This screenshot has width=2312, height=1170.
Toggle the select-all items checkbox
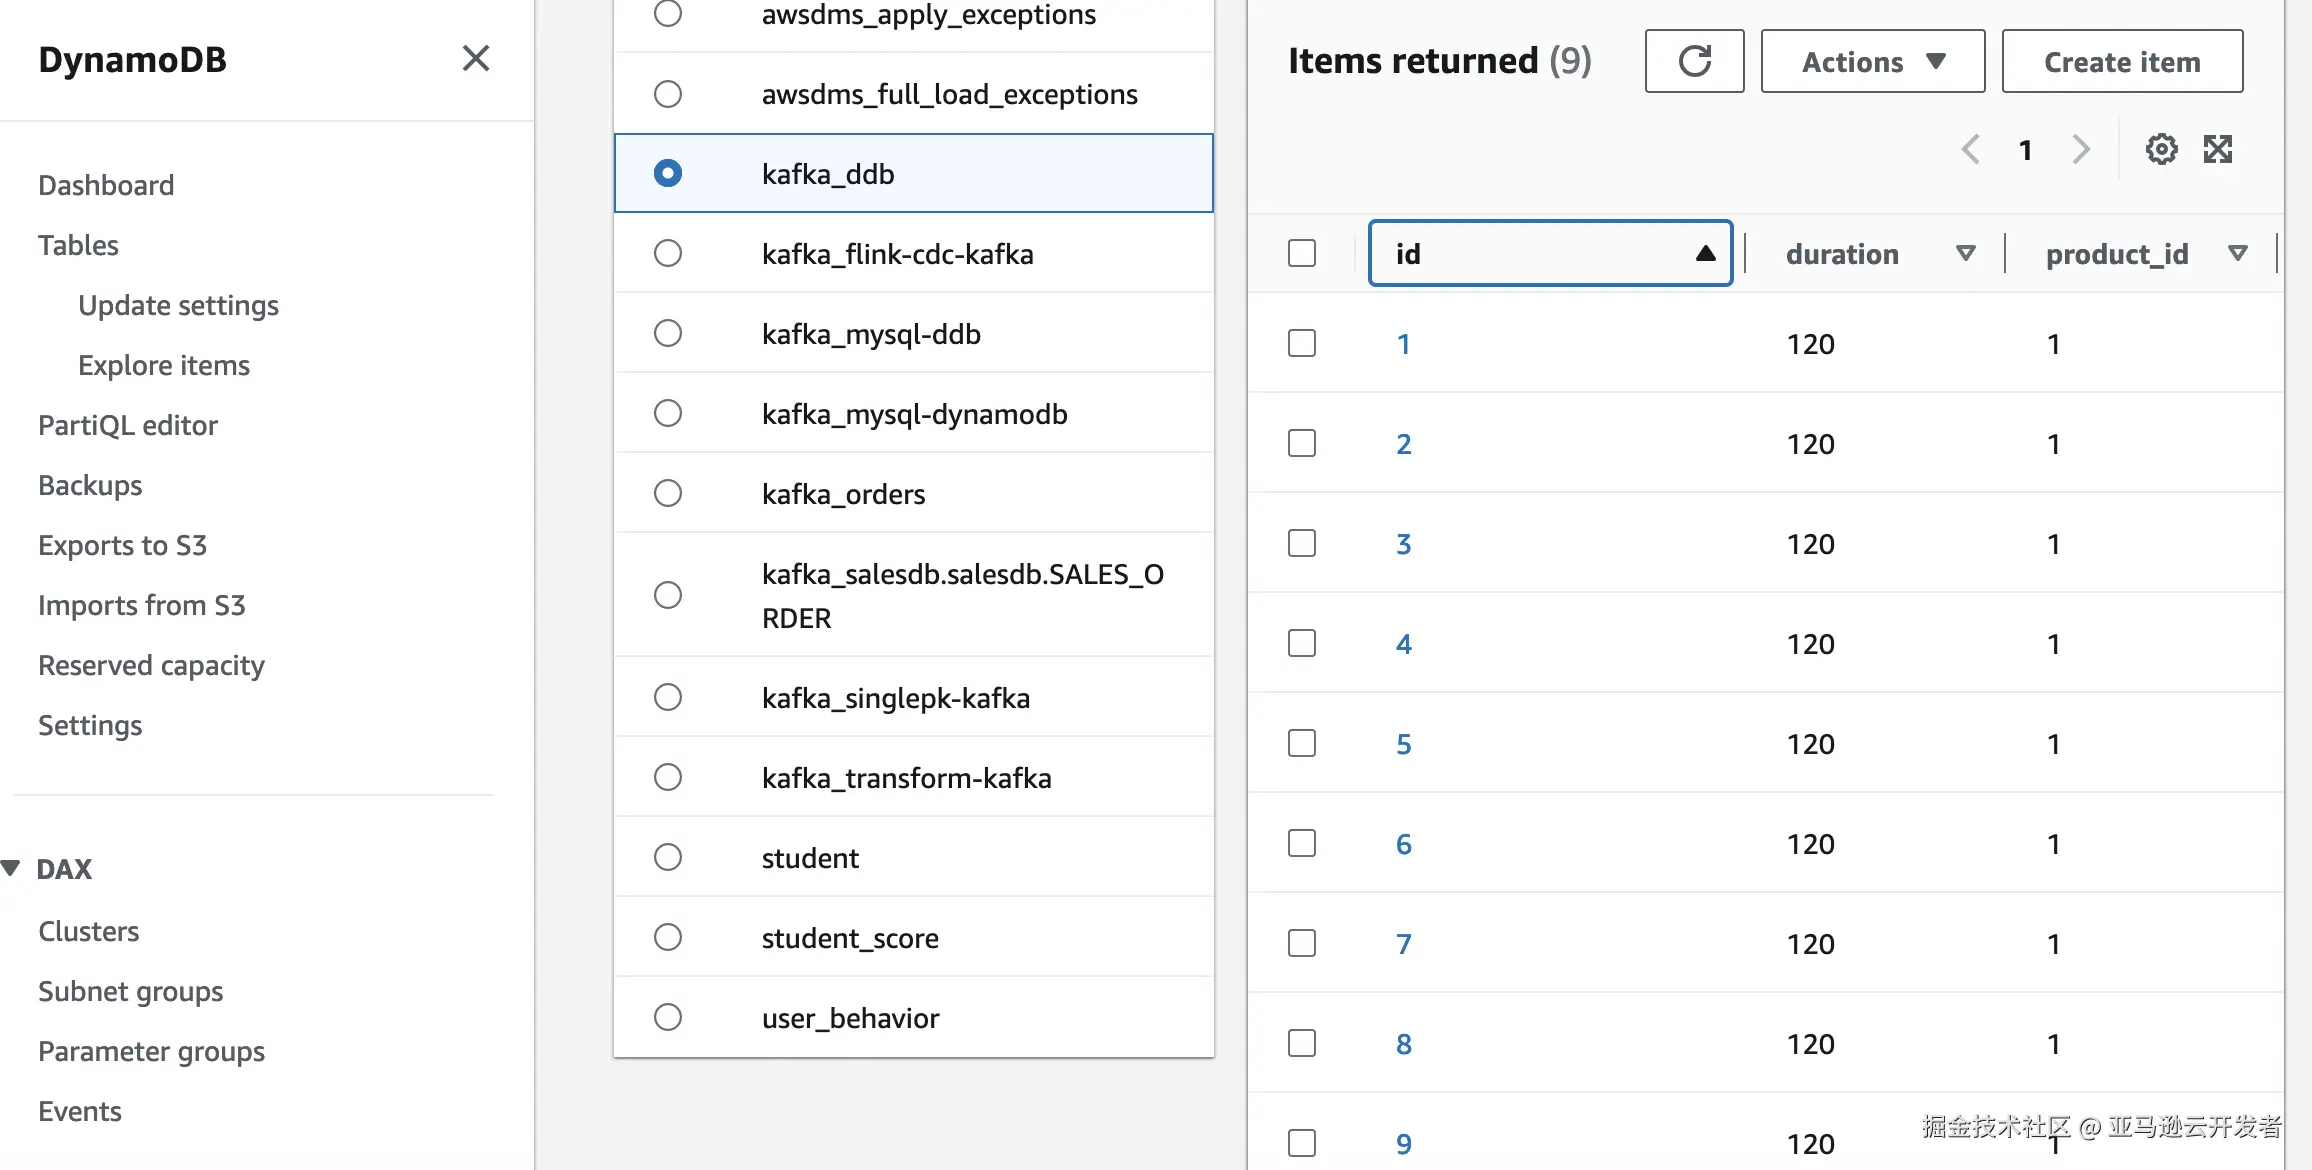tap(1302, 254)
